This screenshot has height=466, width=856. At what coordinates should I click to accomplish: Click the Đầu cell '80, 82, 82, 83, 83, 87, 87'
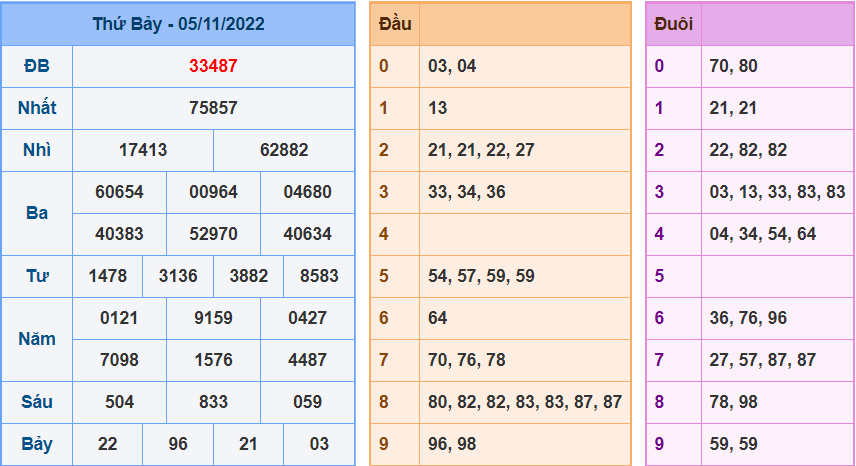(525, 402)
